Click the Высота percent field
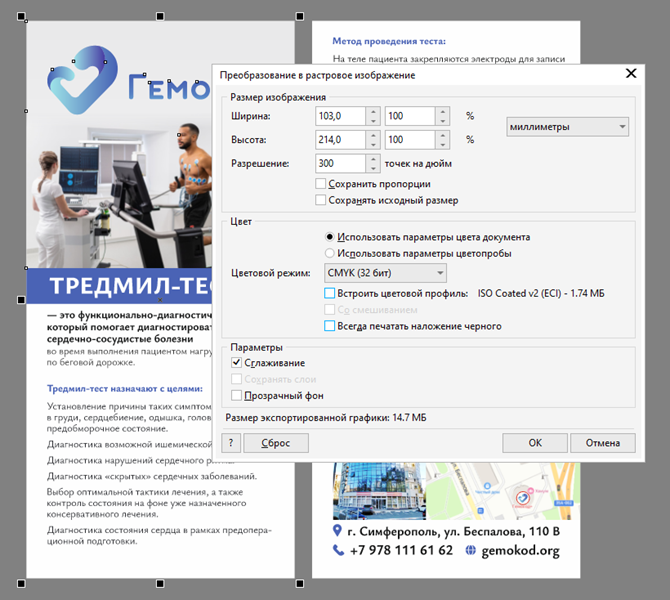Image resolution: width=670 pixels, height=600 pixels. tap(410, 139)
